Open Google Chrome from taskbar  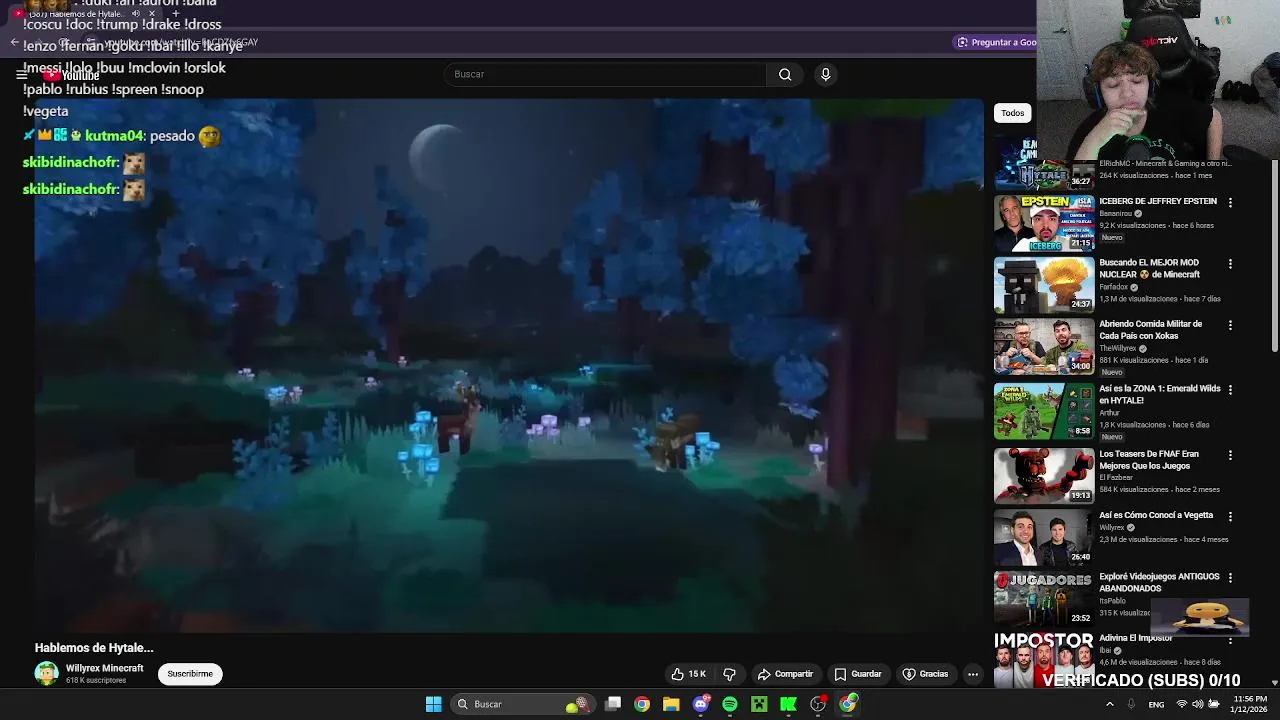(642, 704)
